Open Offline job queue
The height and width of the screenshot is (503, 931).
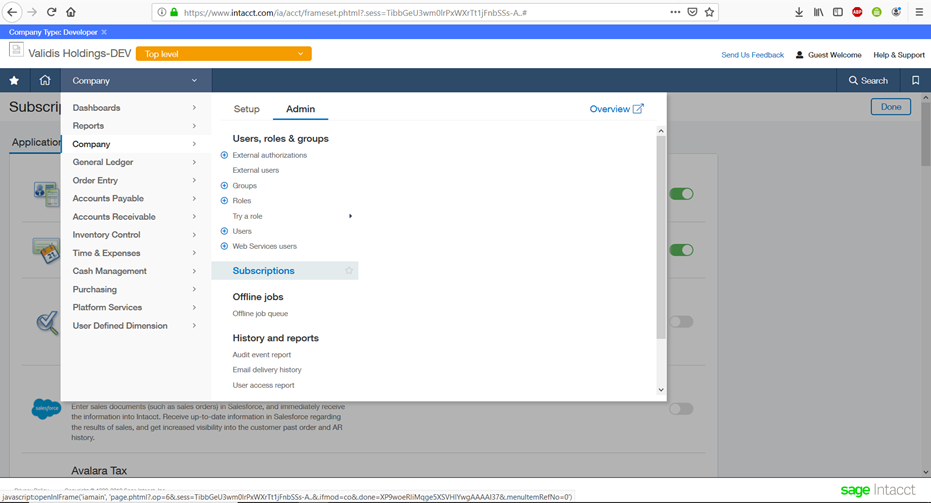point(260,314)
